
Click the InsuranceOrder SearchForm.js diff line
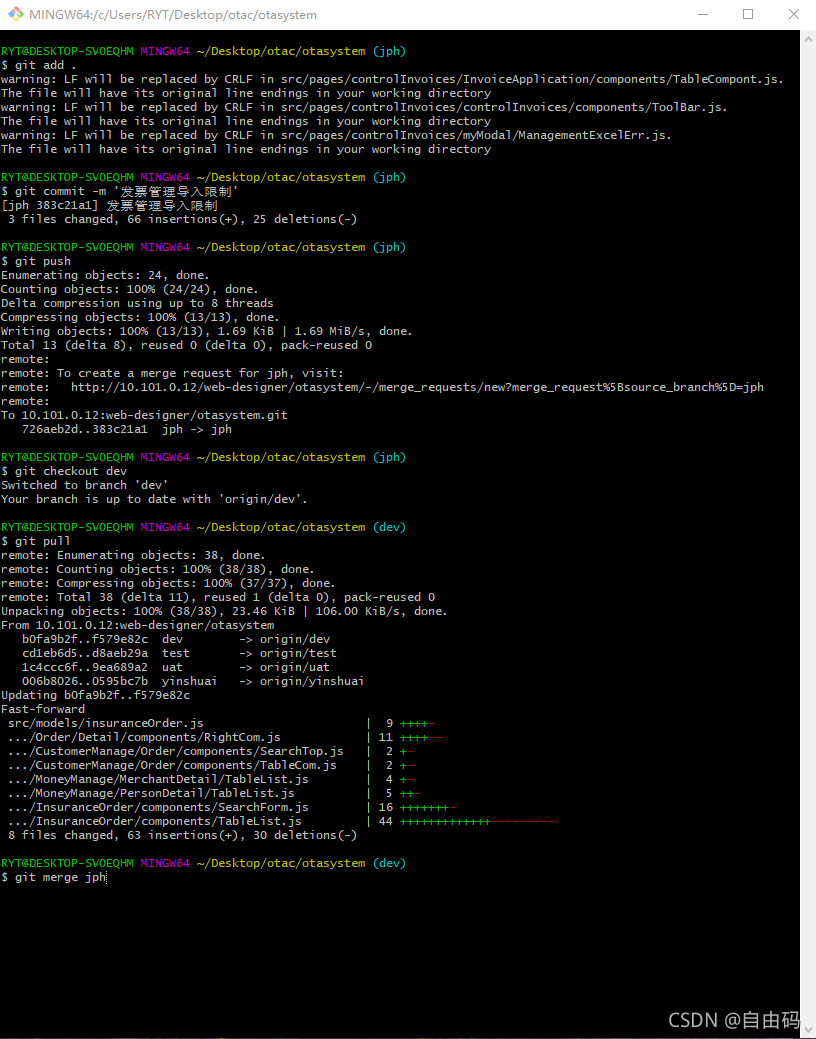pyautogui.click(x=158, y=807)
